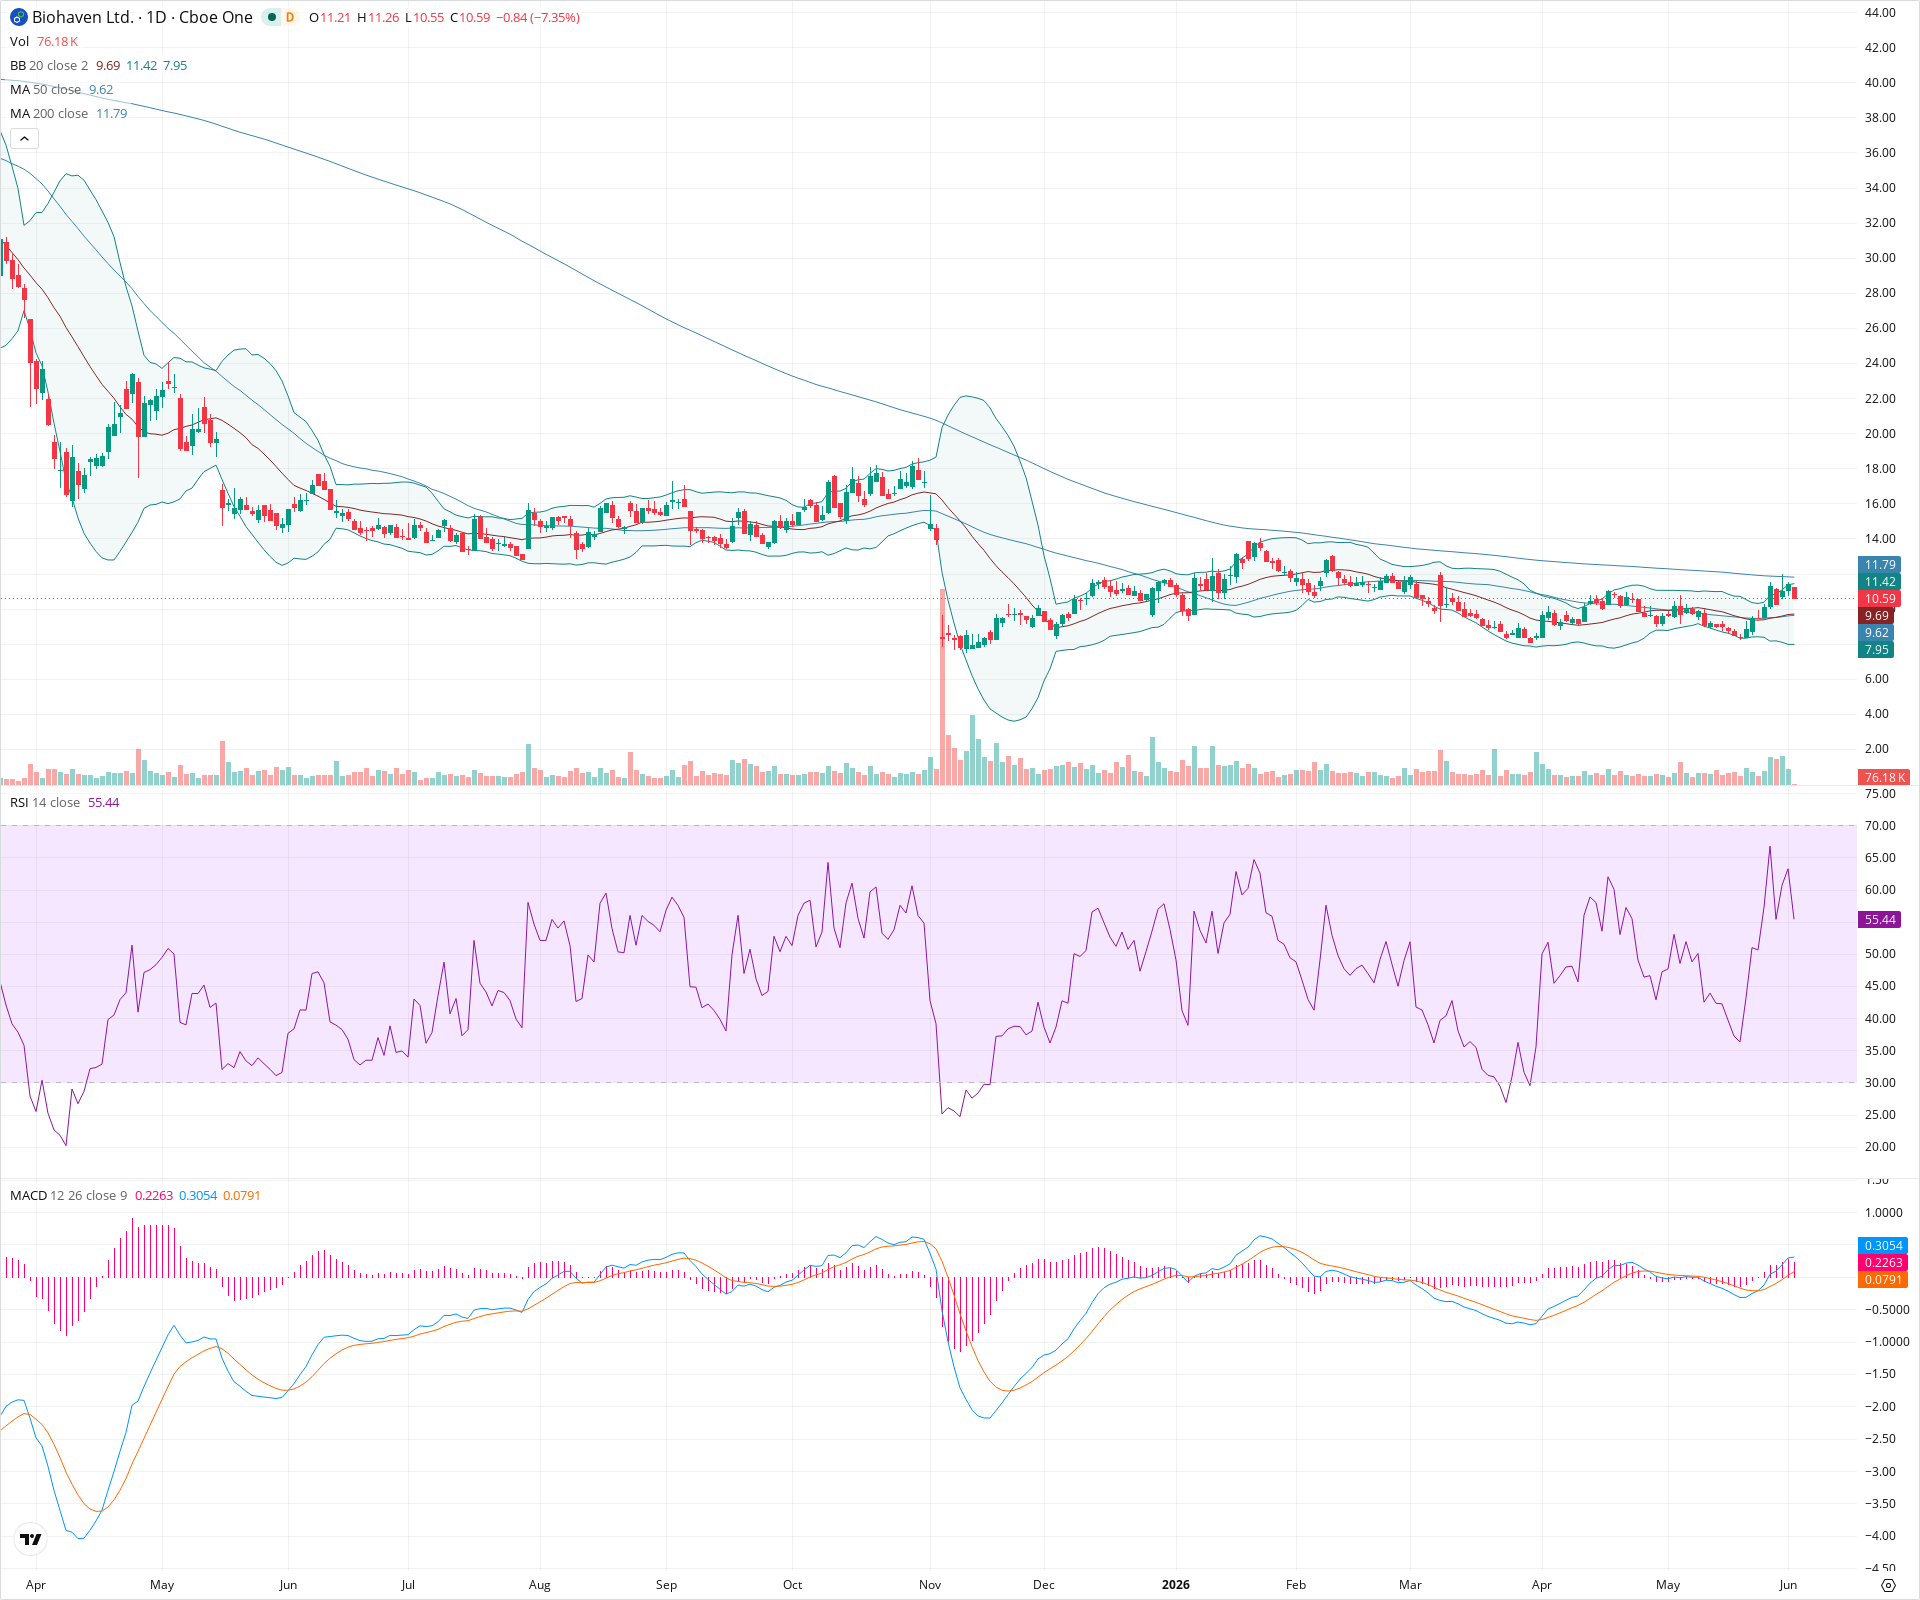Click the −2.00 tick on the MACD scale
Image resolution: width=1920 pixels, height=1600 pixels.
click(x=1880, y=1407)
